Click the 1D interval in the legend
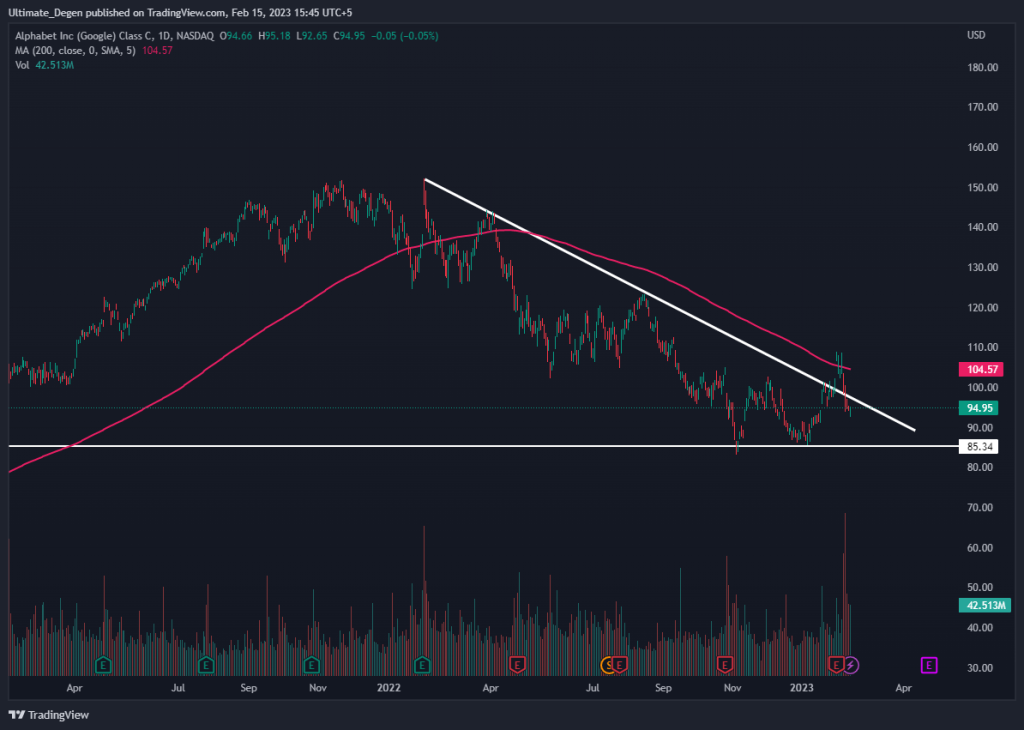Image resolution: width=1024 pixels, height=730 pixels. point(163,36)
